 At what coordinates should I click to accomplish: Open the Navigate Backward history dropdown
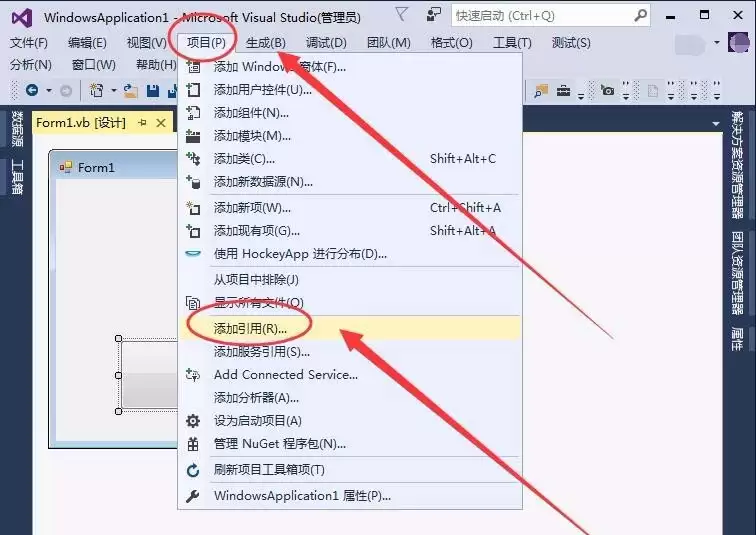click(49, 91)
